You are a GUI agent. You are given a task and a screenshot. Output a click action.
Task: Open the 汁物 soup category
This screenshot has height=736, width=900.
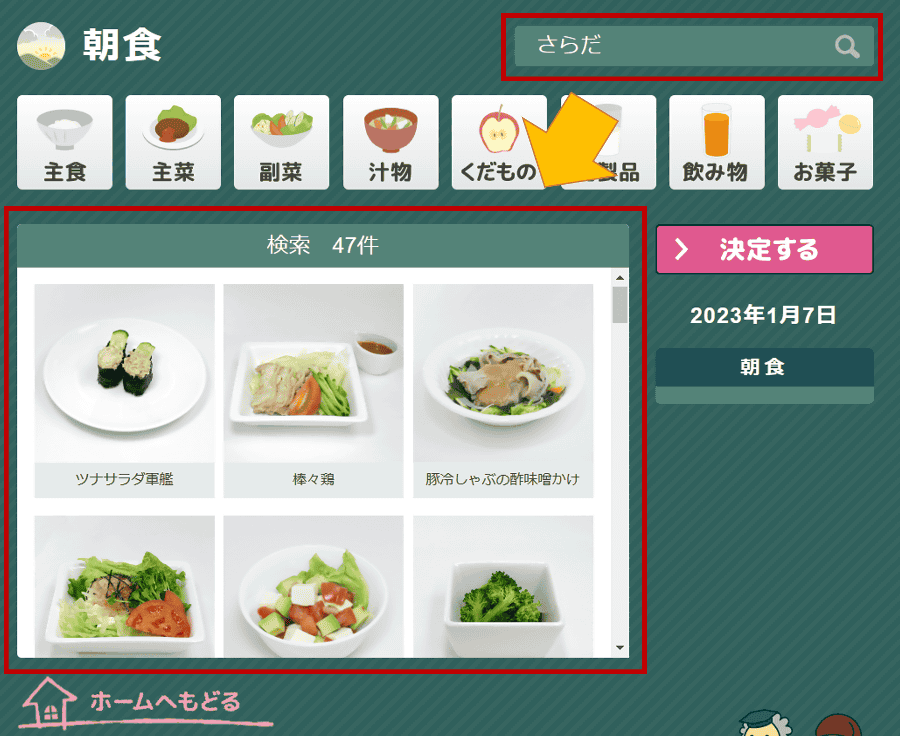coord(391,142)
